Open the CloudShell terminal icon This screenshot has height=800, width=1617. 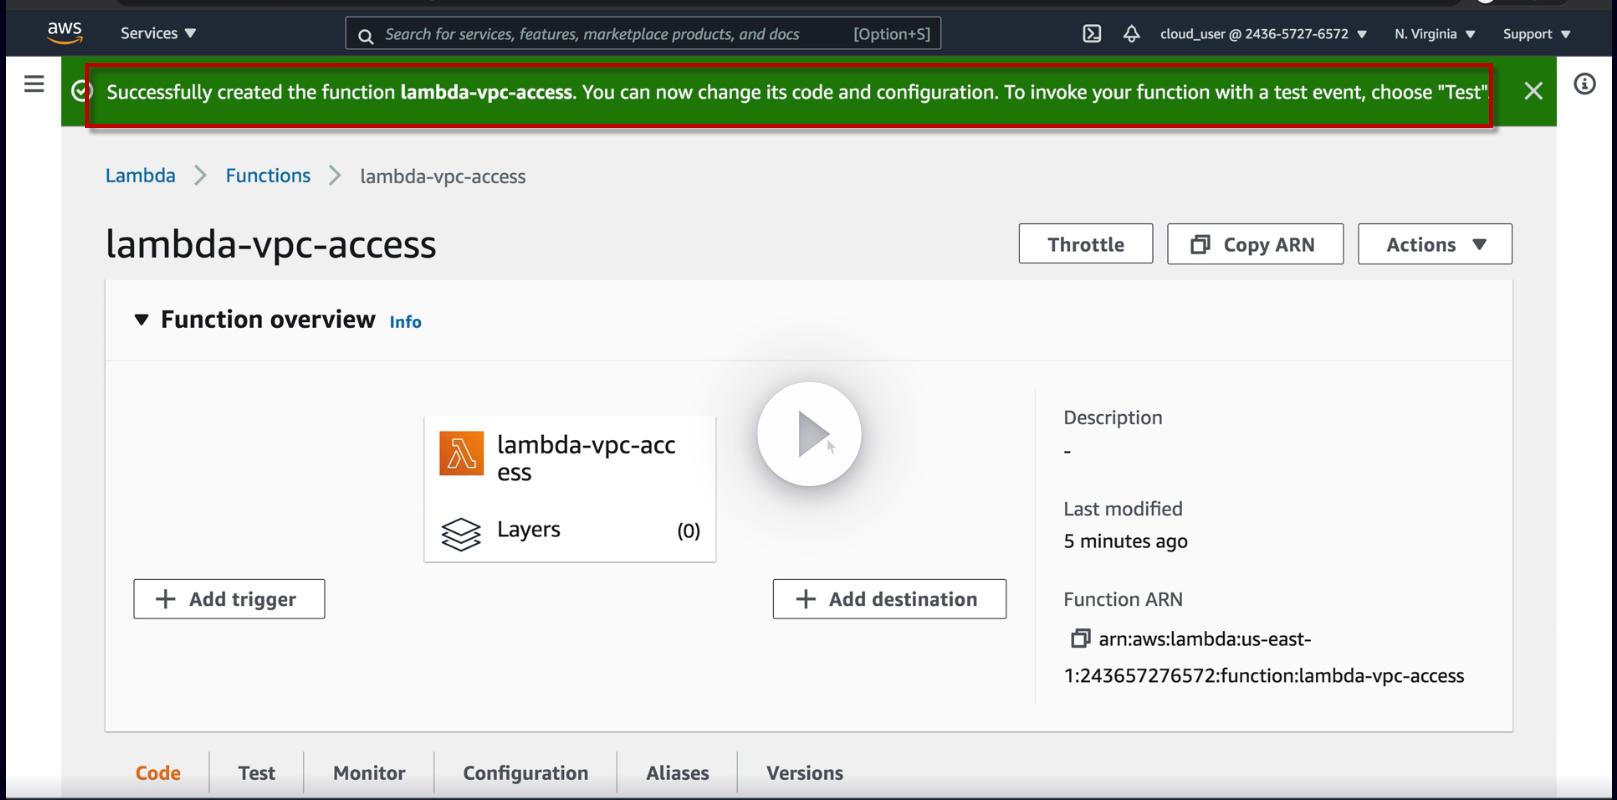coord(1092,33)
